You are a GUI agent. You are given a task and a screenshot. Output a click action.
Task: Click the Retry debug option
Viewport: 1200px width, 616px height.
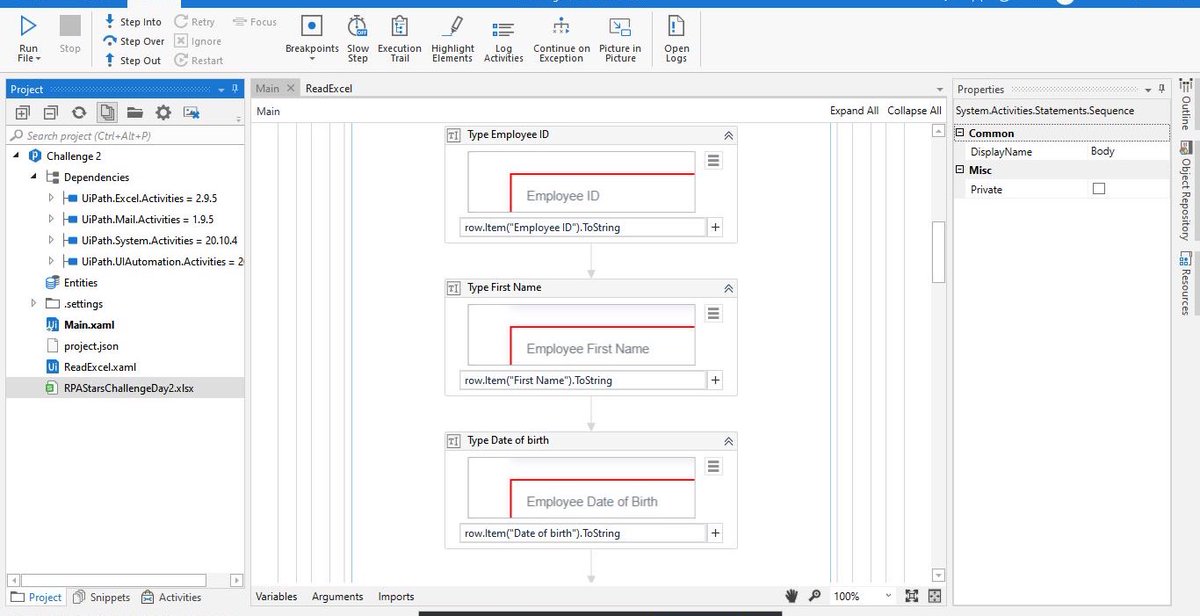(194, 22)
